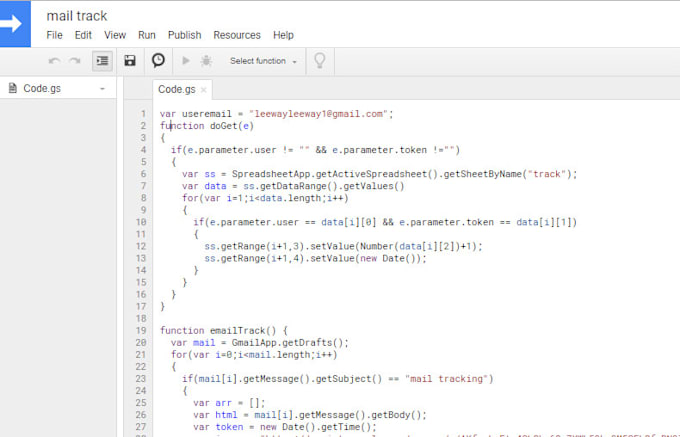This screenshot has width=680, height=437.
Task: Select Code.gs in the file sidebar
Action: pyautogui.click(x=42, y=88)
